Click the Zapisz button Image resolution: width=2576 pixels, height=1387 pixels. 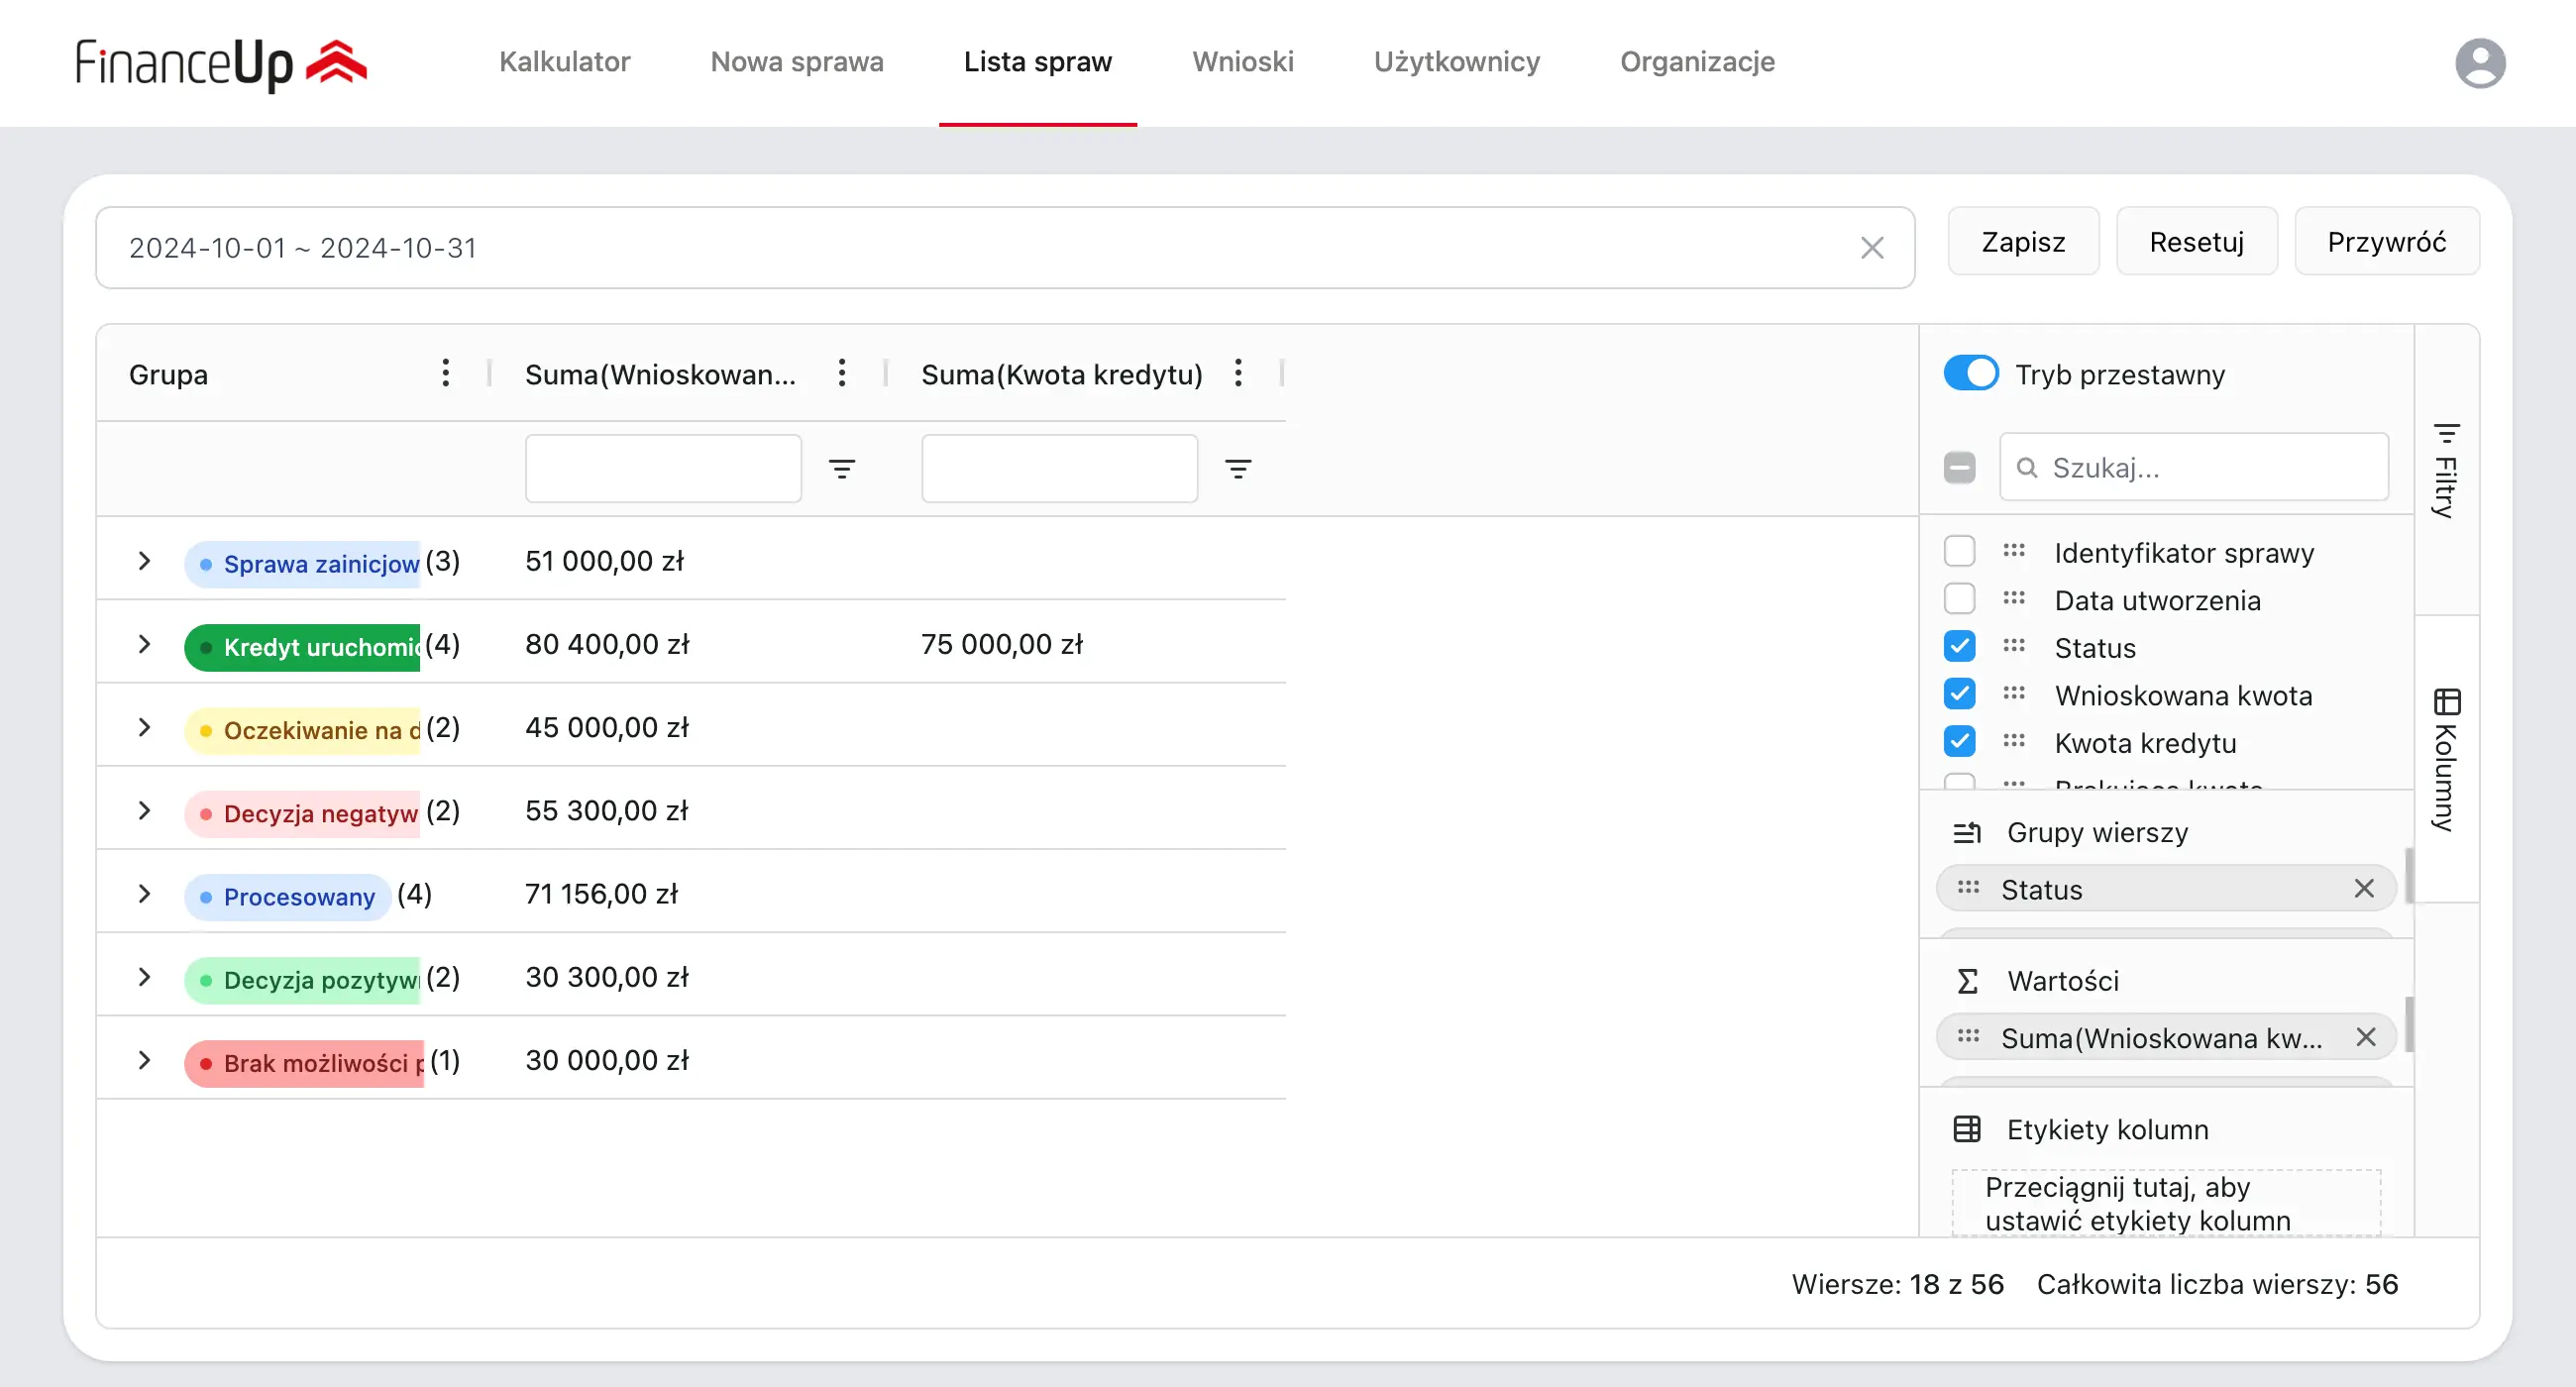(x=2023, y=241)
